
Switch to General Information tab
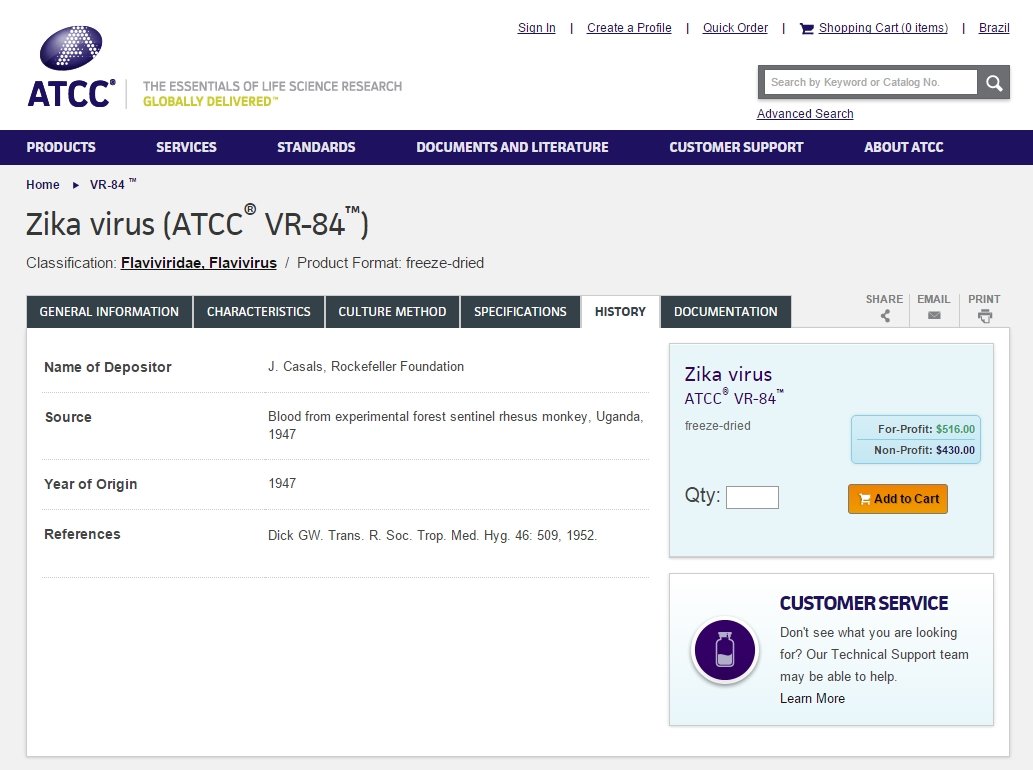[109, 312]
